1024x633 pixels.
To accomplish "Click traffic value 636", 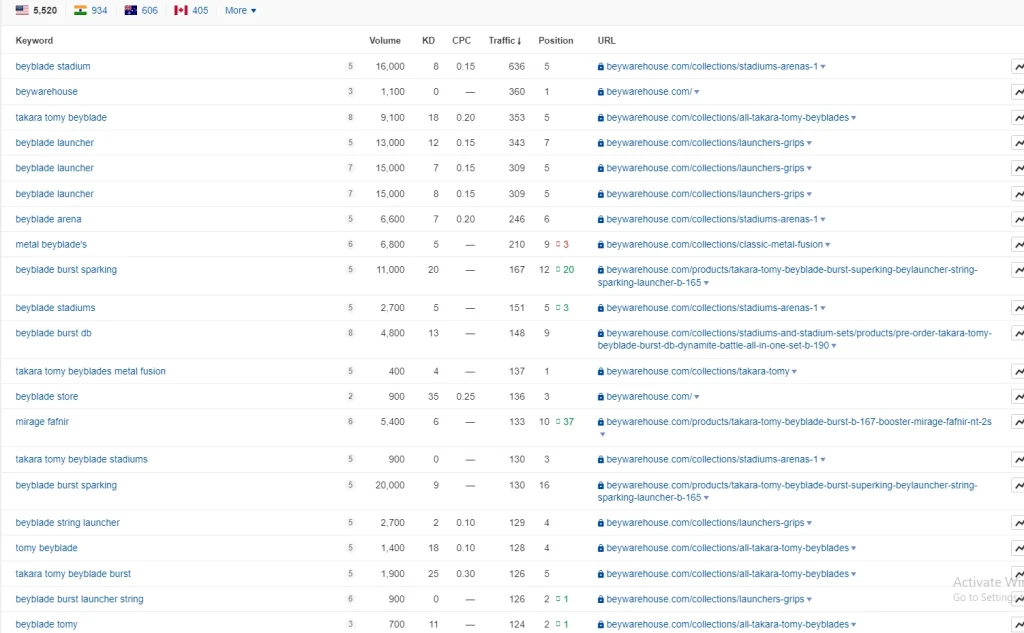I will pos(517,66).
